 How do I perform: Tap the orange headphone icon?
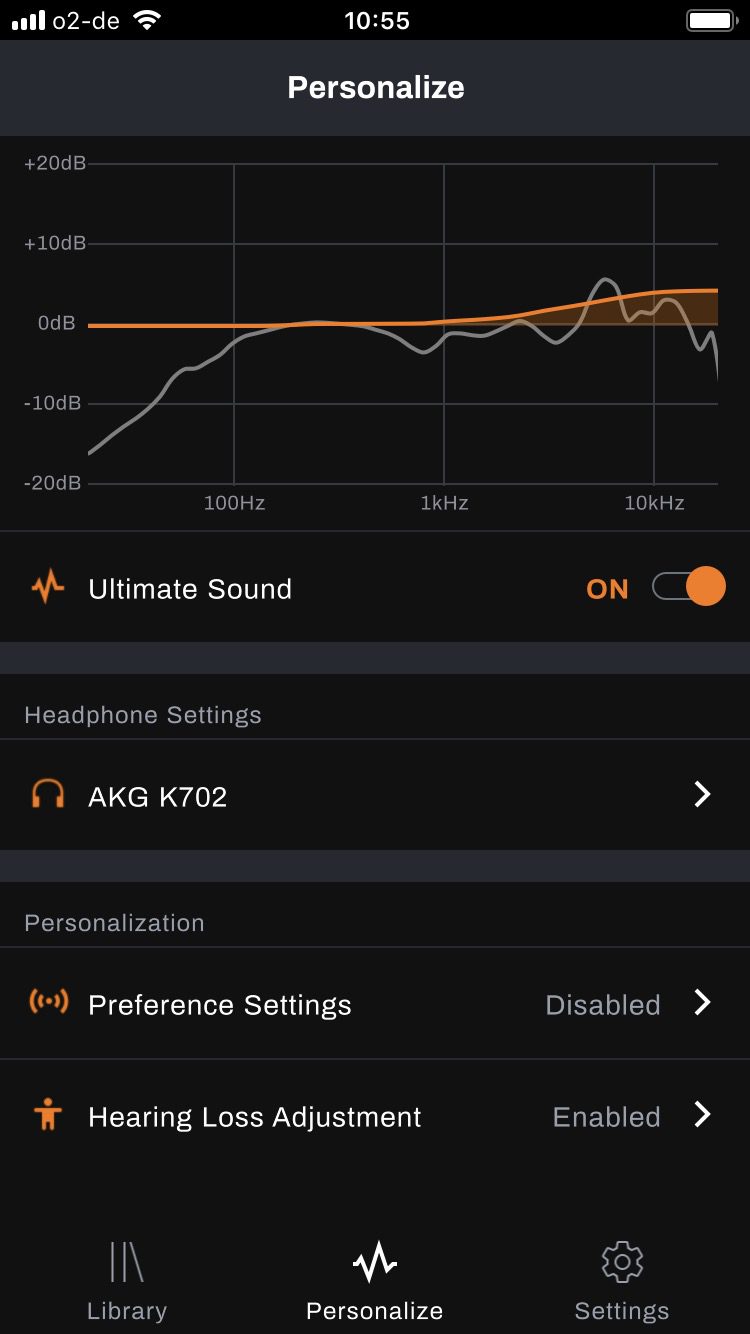pyautogui.click(x=47, y=795)
